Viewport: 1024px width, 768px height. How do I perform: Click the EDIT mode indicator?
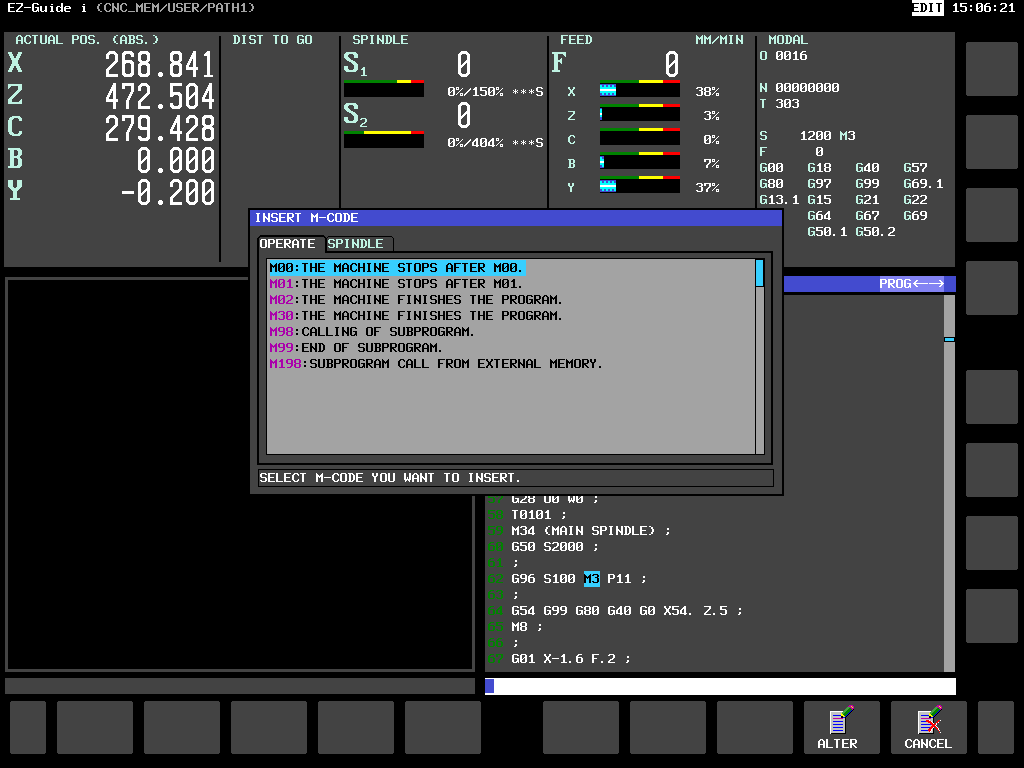coord(927,8)
